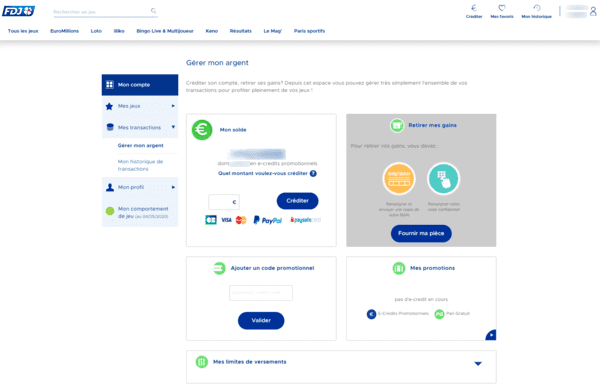
Task: Click 'Quel montant voulez-vous créditer' text
Action: [263, 173]
